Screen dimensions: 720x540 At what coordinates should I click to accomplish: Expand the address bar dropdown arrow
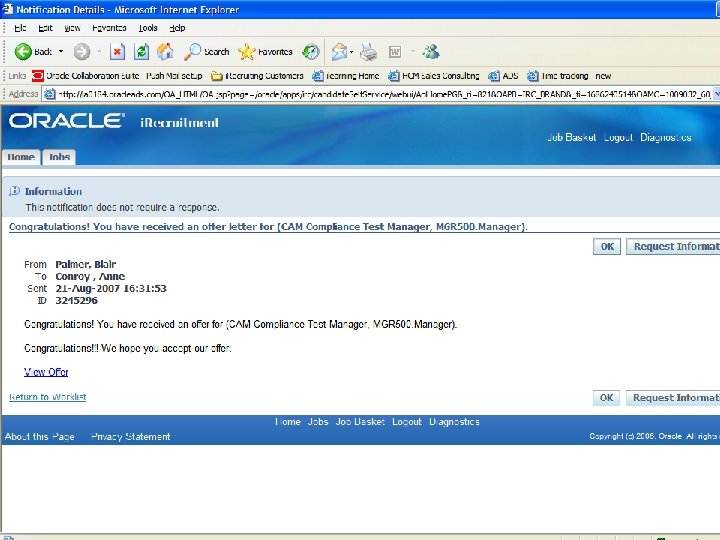click(716, 94)
